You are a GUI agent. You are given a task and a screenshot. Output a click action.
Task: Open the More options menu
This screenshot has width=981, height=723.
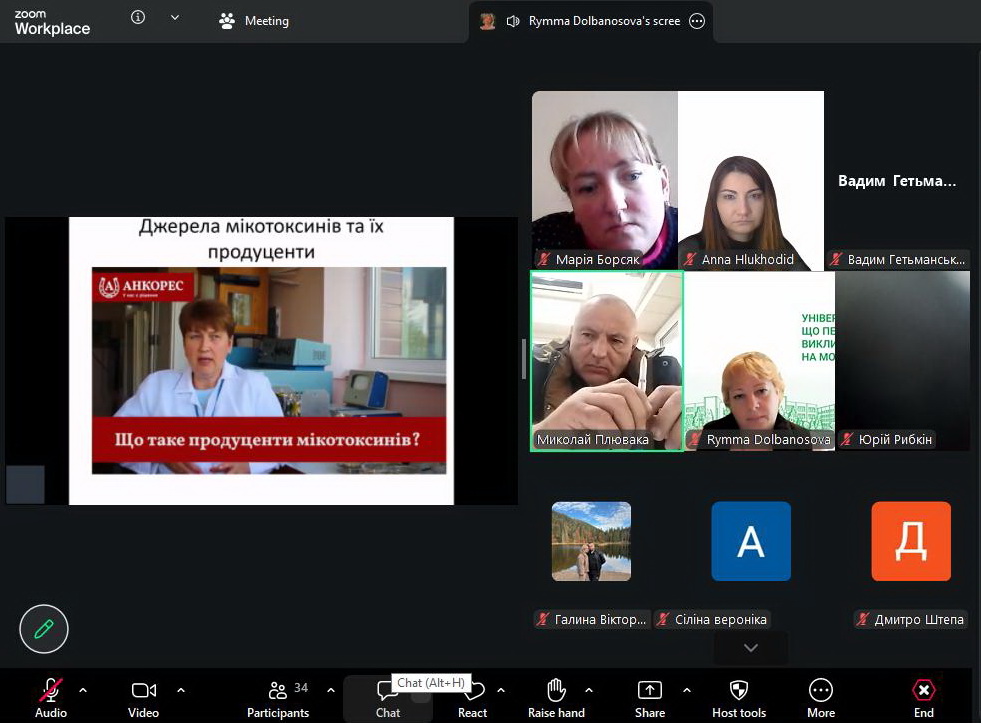click(821, 691)
